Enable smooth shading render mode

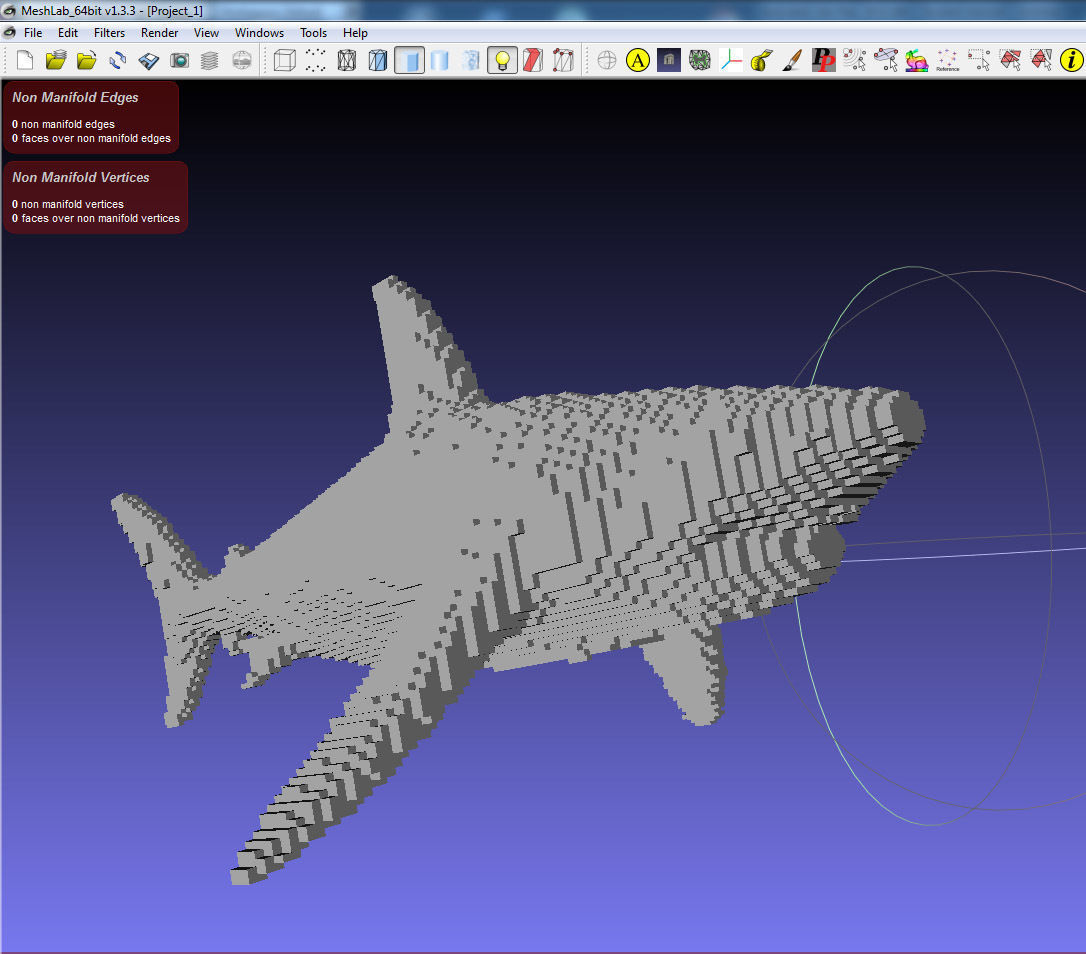point(440,60)
